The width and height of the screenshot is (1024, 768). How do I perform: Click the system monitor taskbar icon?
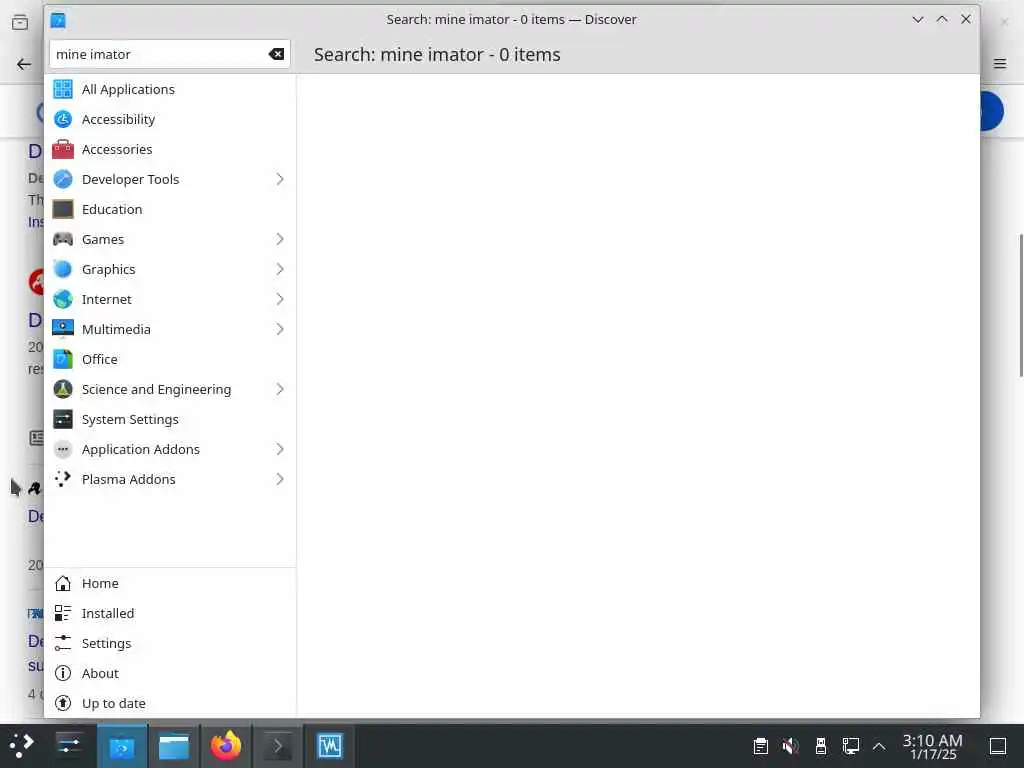coord(330,746)
